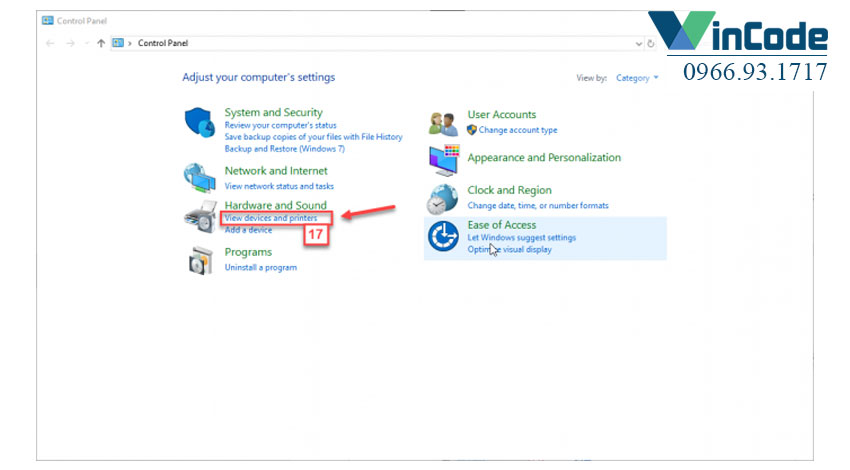The image size is (850, 470).
Task: Click the Appearance and Personalization monitor icon
Action: 443,159
